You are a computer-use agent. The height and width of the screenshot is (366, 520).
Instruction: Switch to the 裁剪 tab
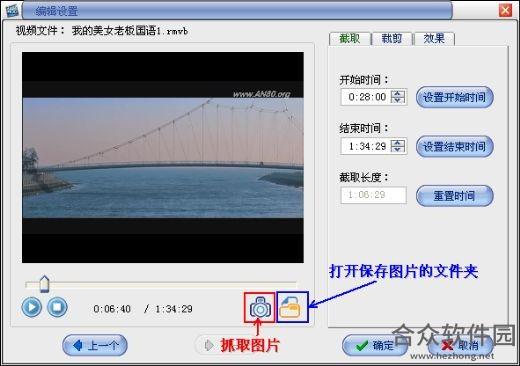coord(392,39)
